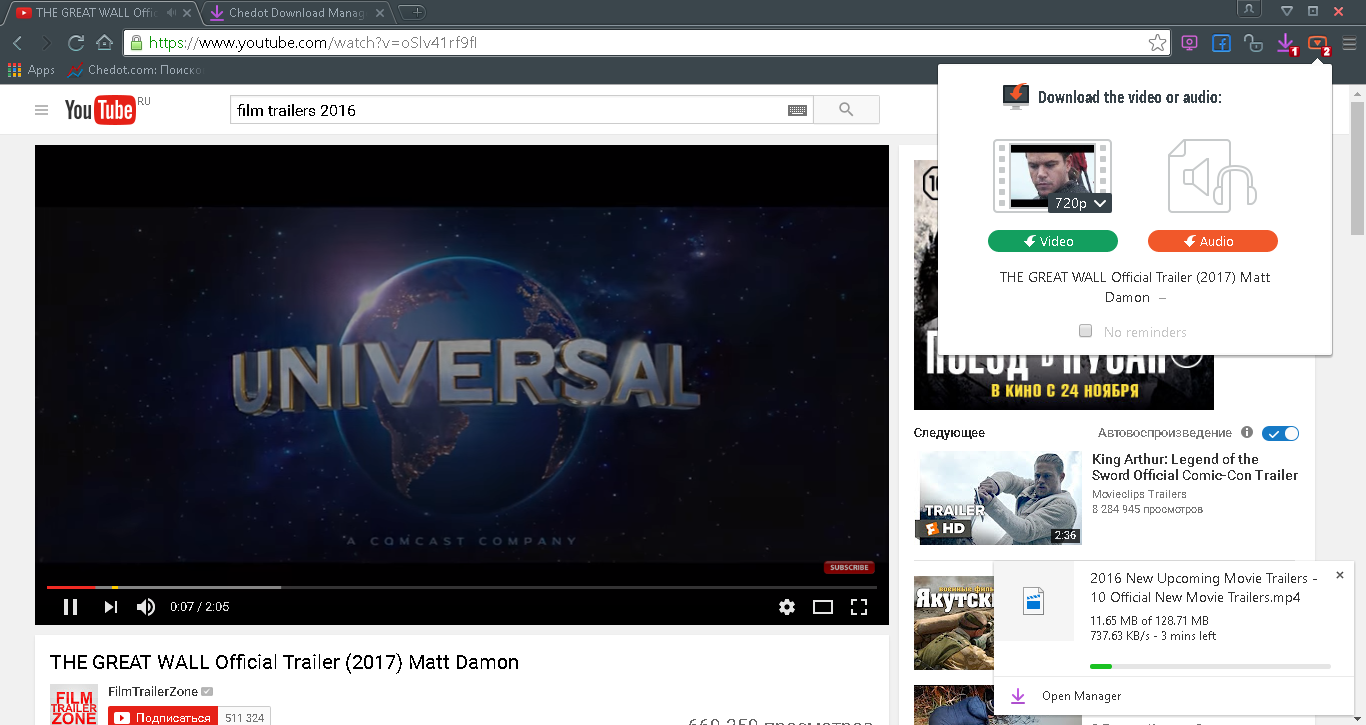Switch to theater mode in player
Screen dimensions: 1366x725
(823, 606)
